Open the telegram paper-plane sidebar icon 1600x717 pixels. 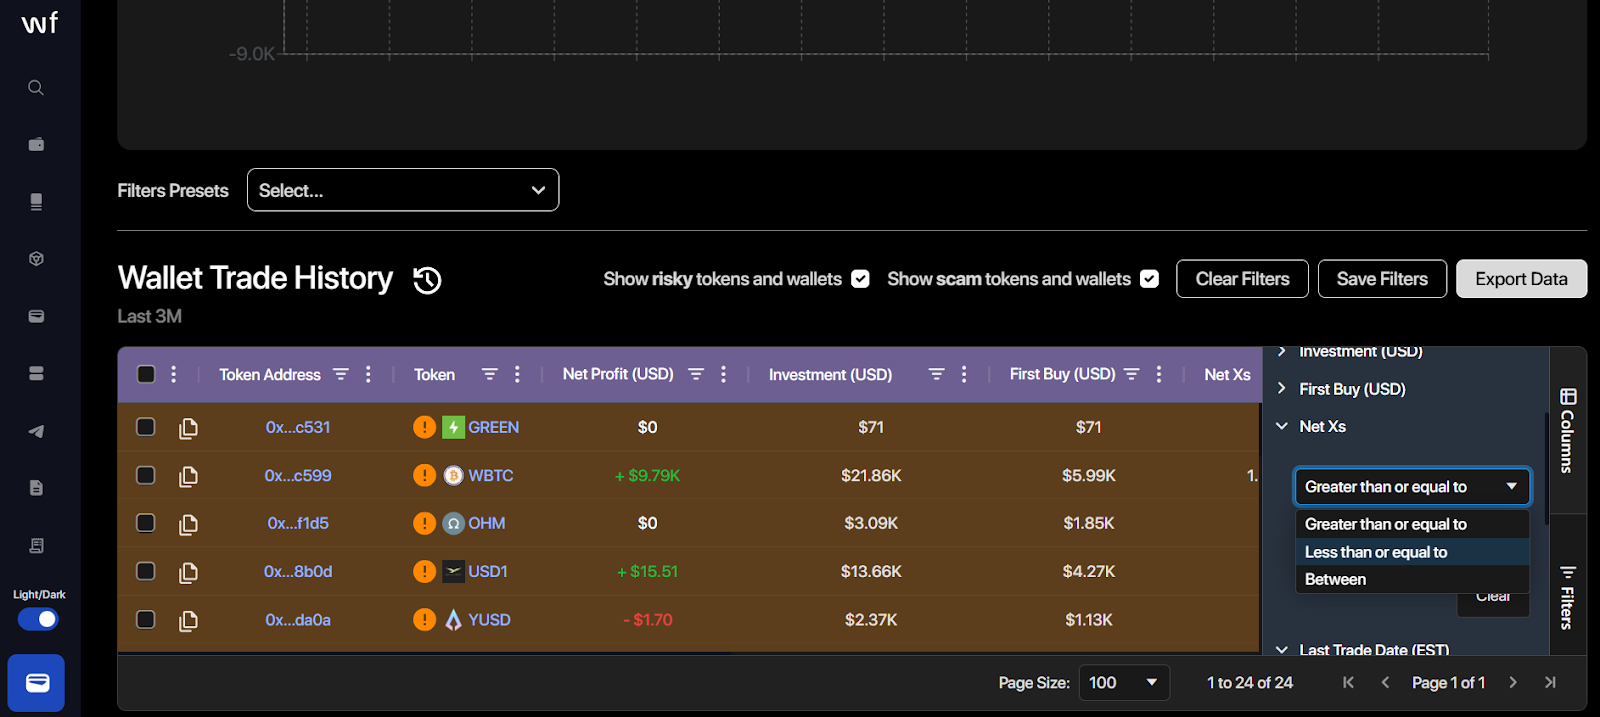pyautogui.click(x=36, y=431)
